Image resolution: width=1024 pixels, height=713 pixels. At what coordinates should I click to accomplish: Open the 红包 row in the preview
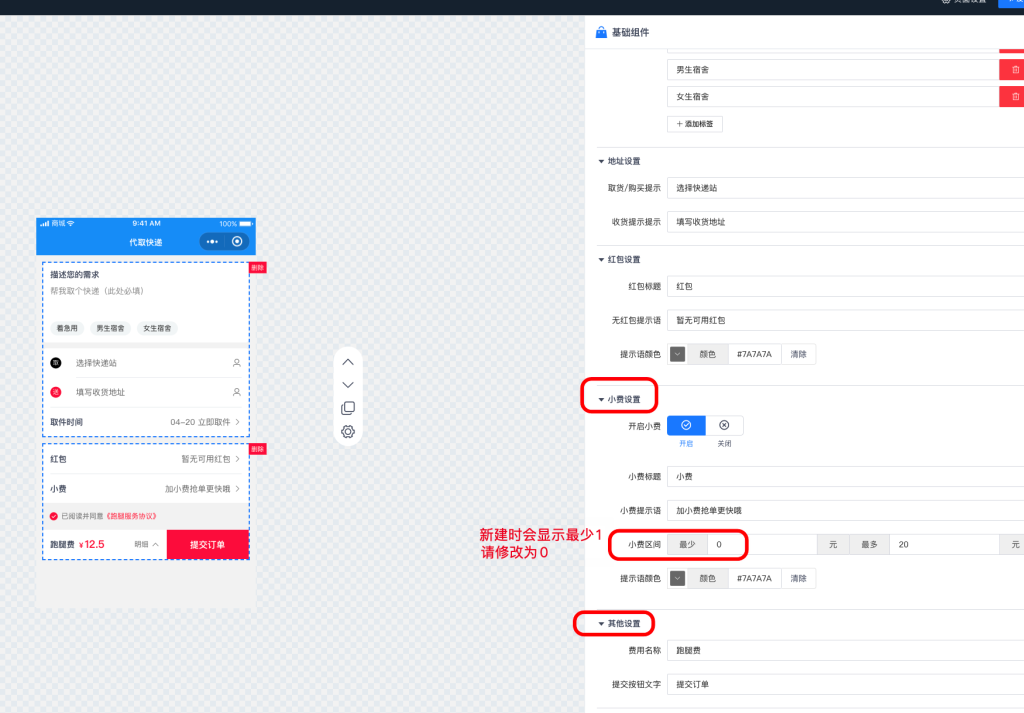[x=146, y=459]
